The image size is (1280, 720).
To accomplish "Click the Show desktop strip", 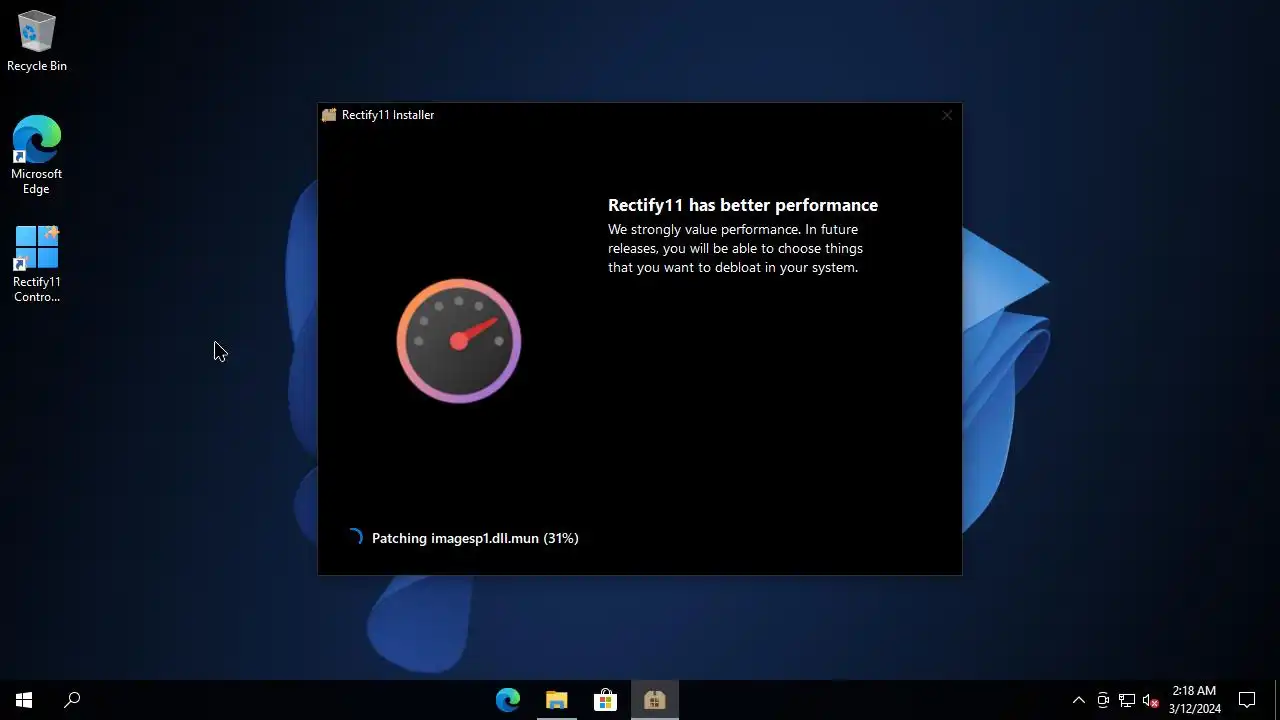I will click(1277, 700).
